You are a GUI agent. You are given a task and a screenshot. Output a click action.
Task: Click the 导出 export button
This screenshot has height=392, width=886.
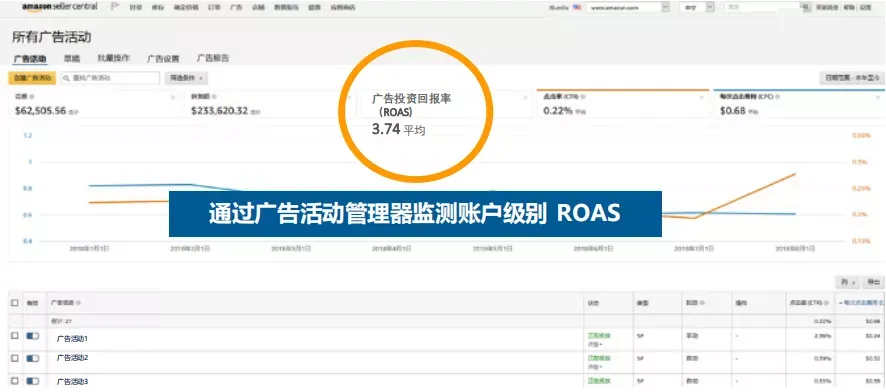(874, 282)
